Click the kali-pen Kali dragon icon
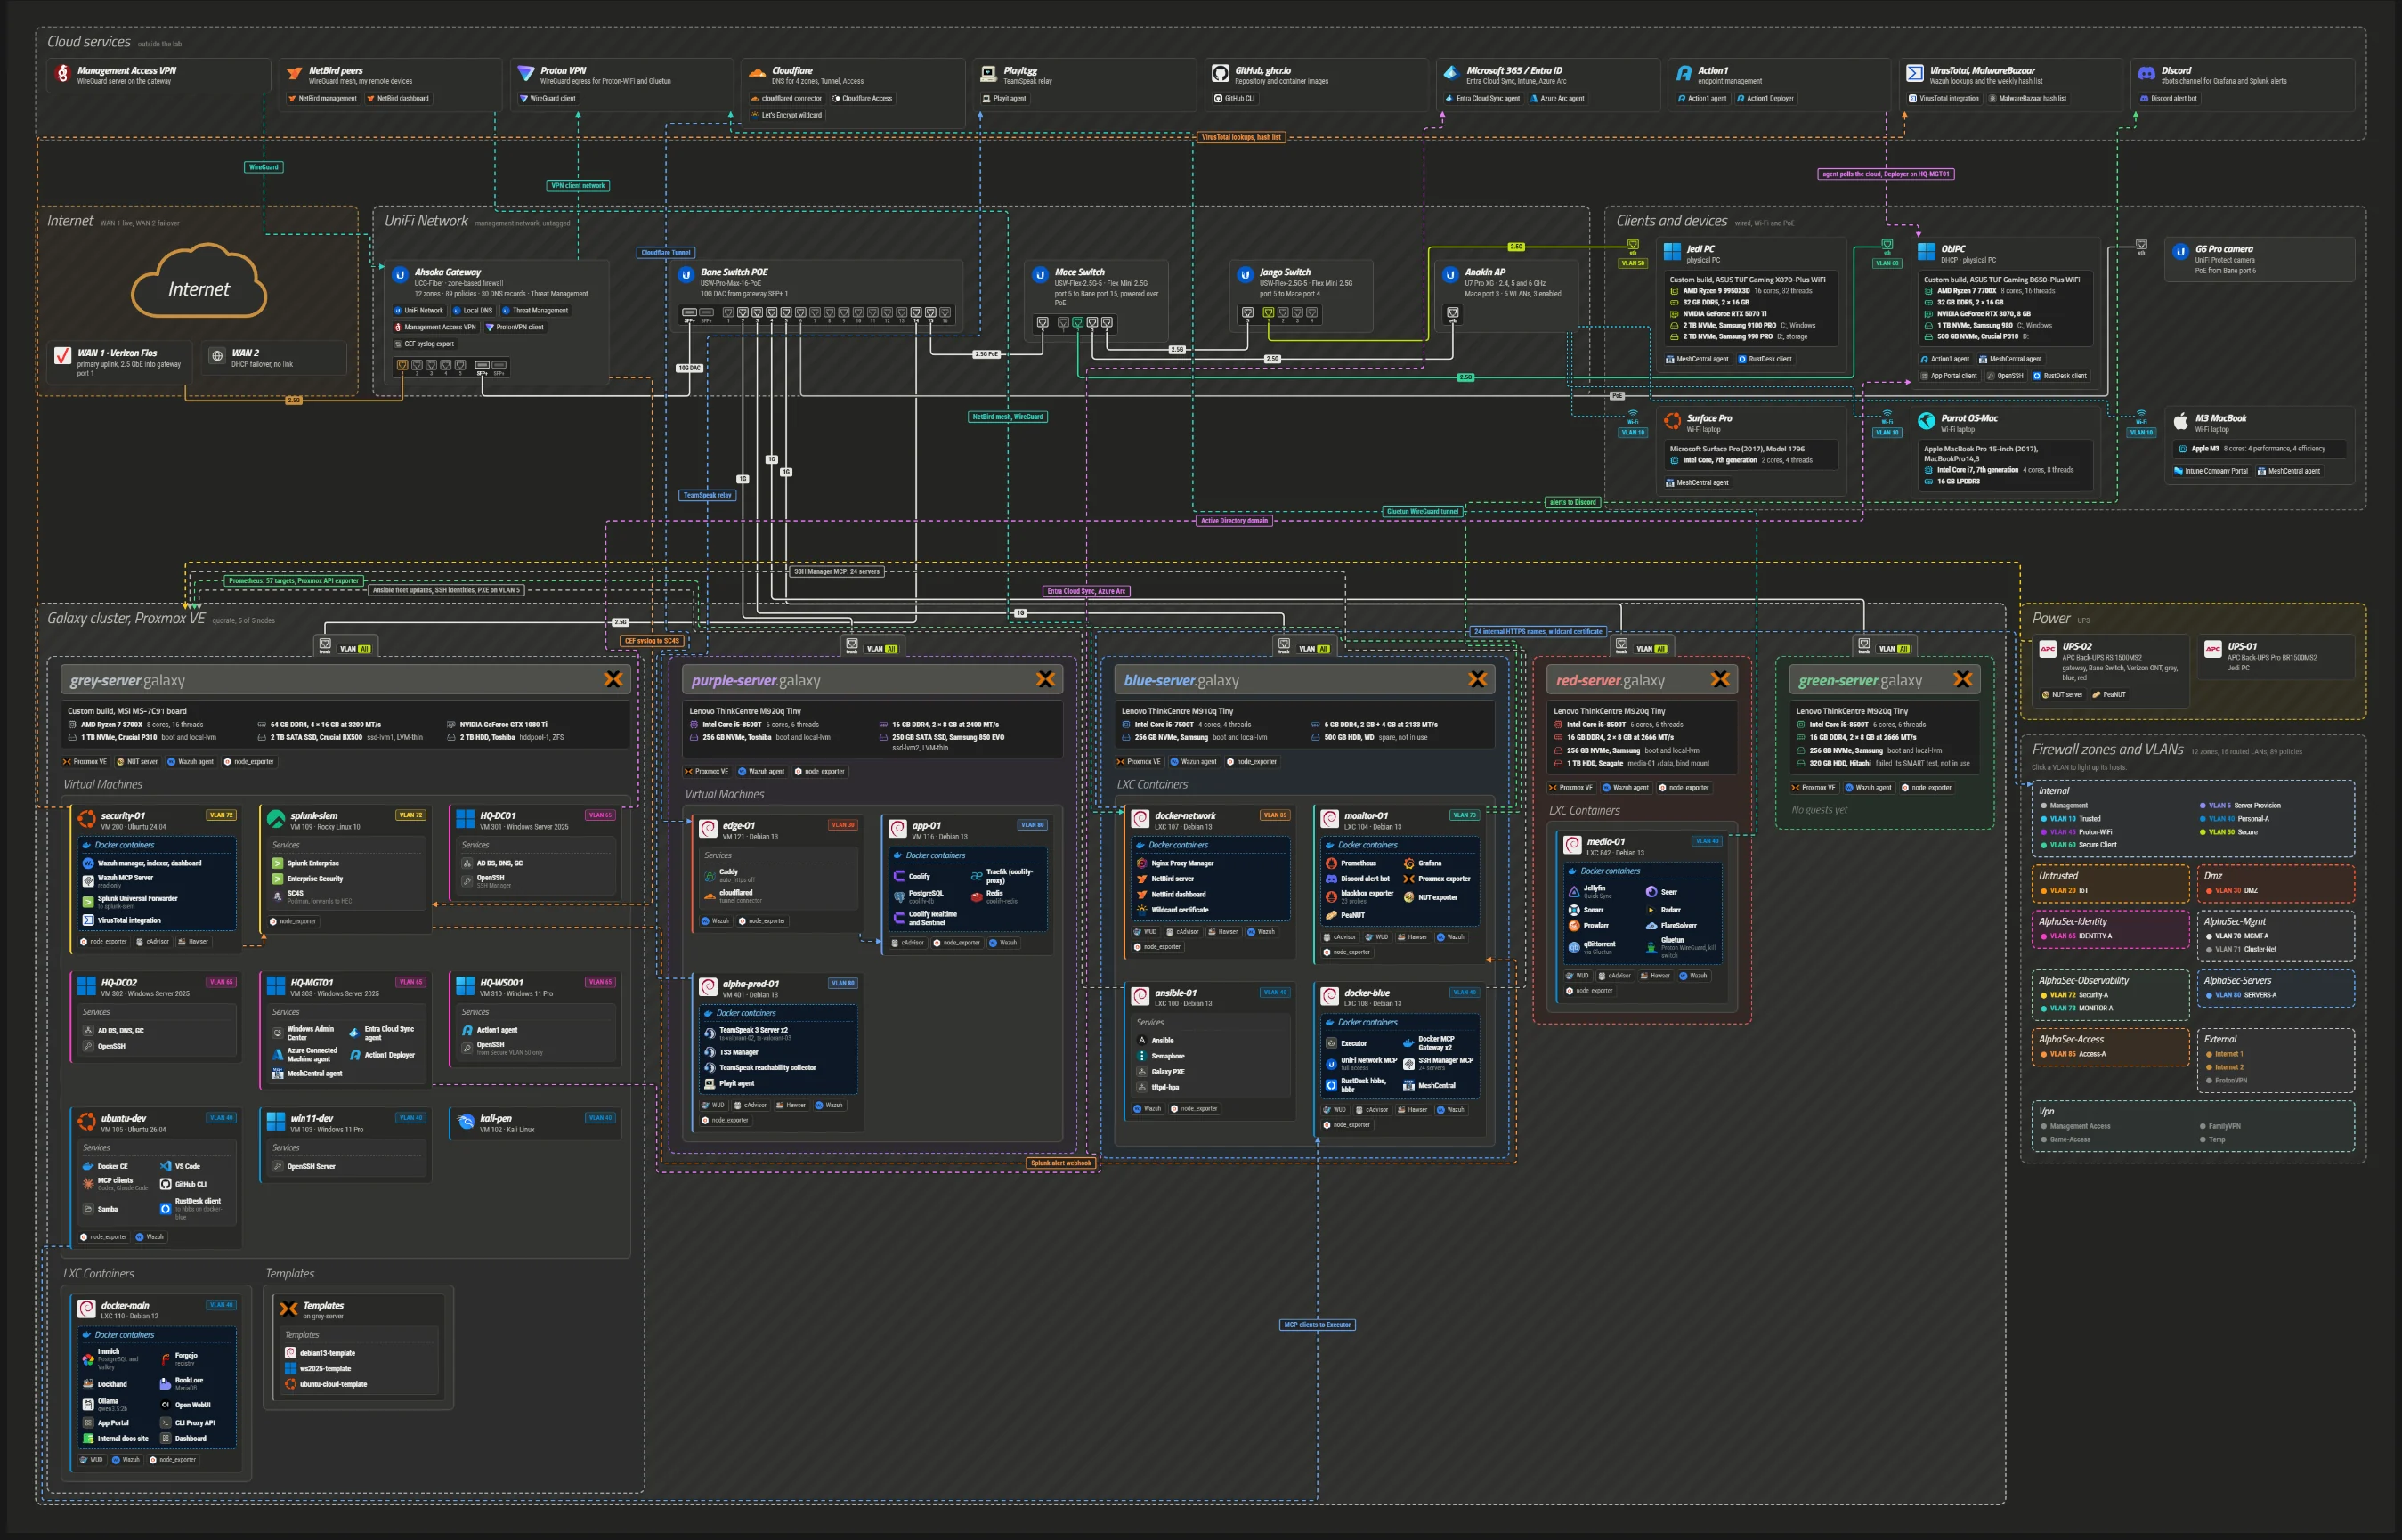 pos(465,1122)
